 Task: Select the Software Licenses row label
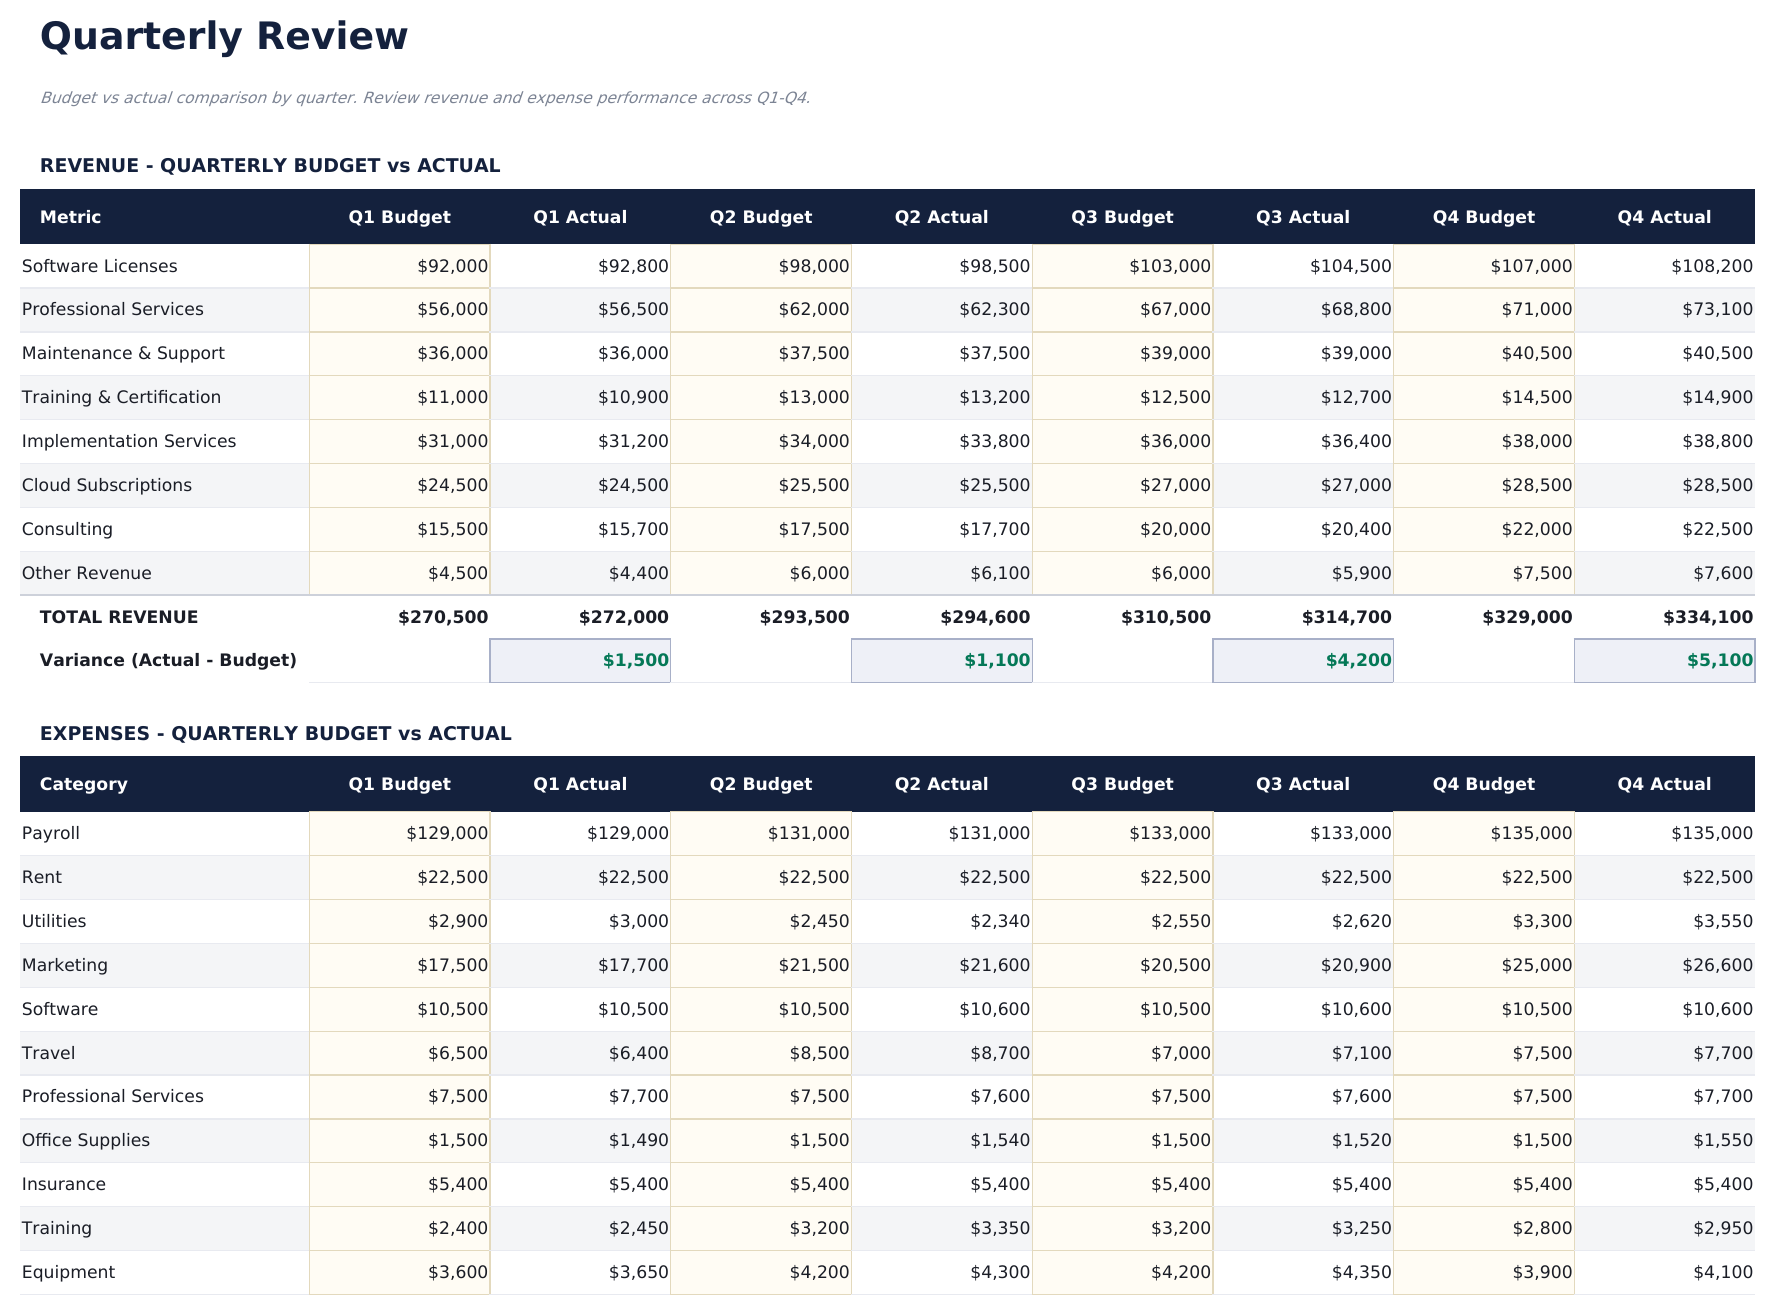tap(99, 266)
